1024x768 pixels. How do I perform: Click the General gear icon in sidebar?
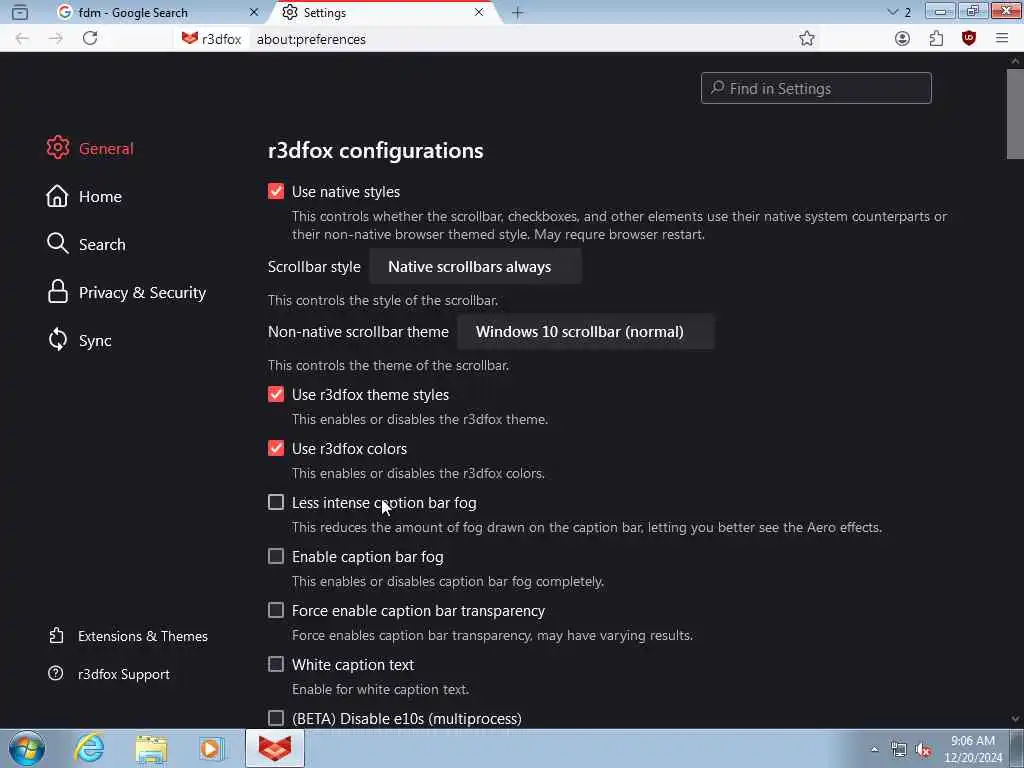pyautogui.click(x=57, y=148)
